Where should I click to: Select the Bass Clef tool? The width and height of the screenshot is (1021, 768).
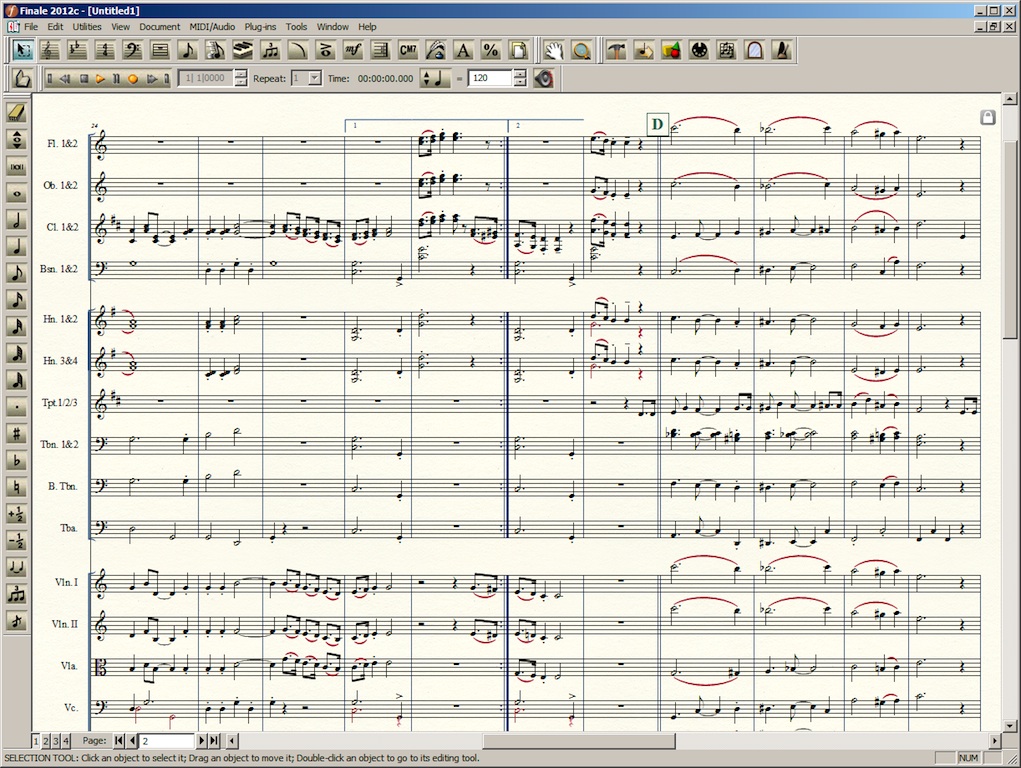coord(132,49)
